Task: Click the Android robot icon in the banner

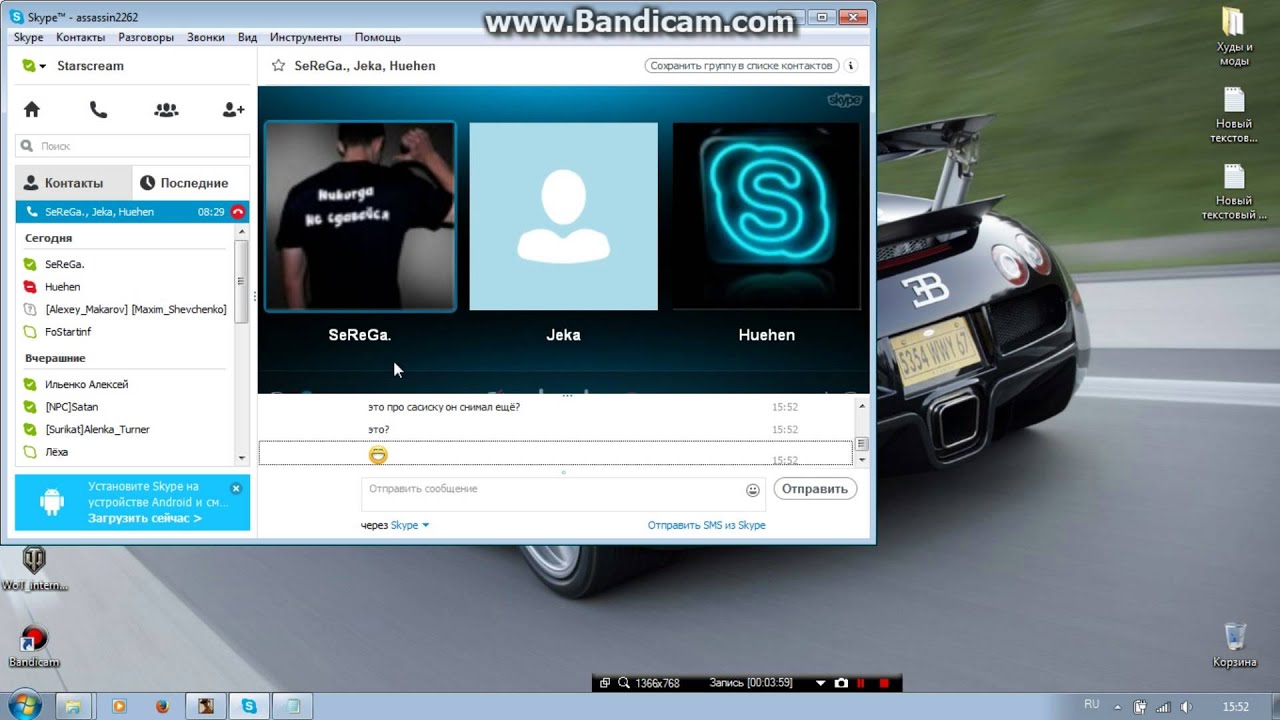Action: coord(52,502)
